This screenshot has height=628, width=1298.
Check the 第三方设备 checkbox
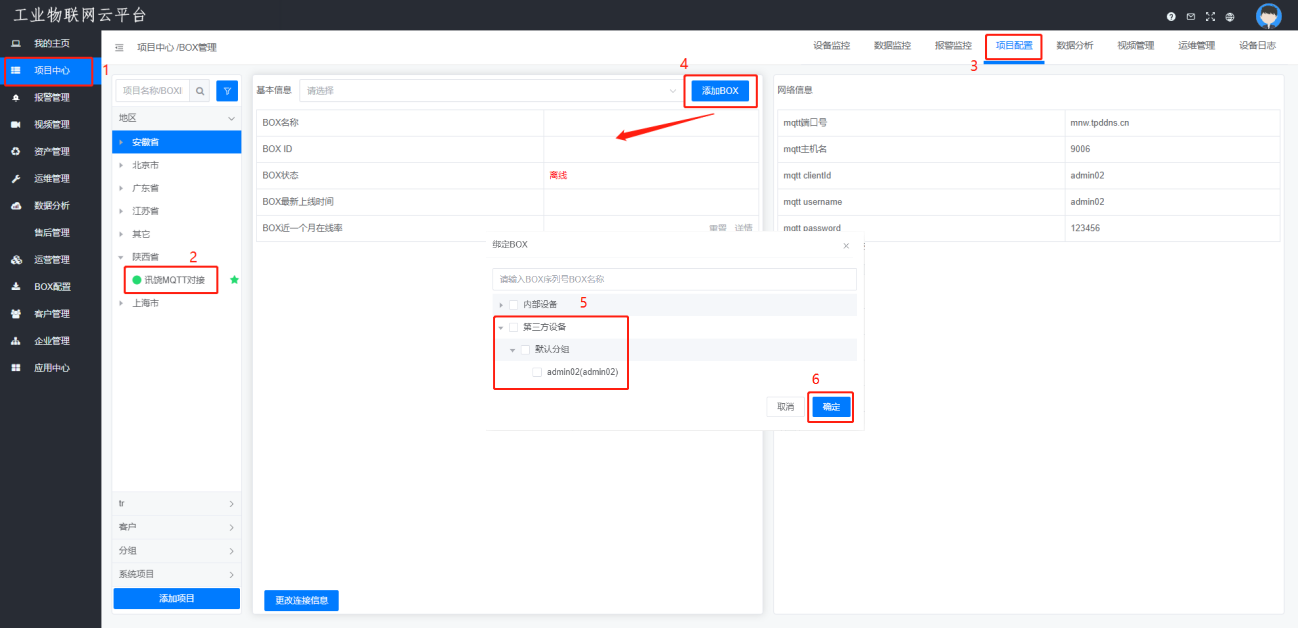tap(514, 327)
